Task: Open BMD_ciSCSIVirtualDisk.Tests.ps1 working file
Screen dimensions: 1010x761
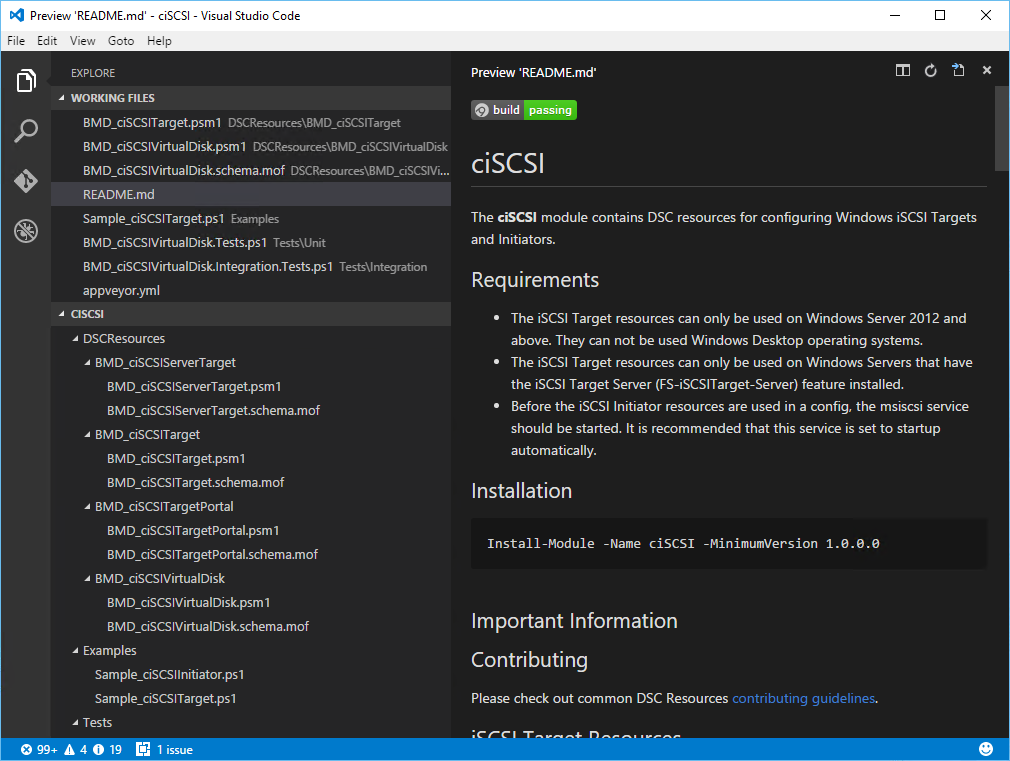Action: pyautogui.click(x=251, y=242)
